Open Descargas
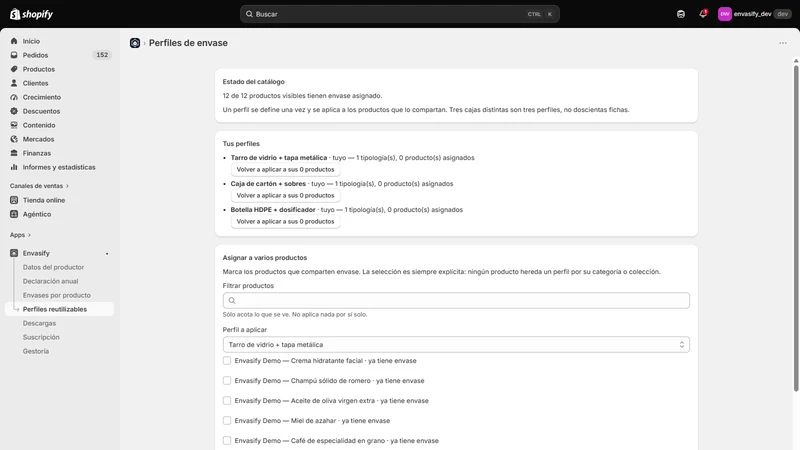 39,323
